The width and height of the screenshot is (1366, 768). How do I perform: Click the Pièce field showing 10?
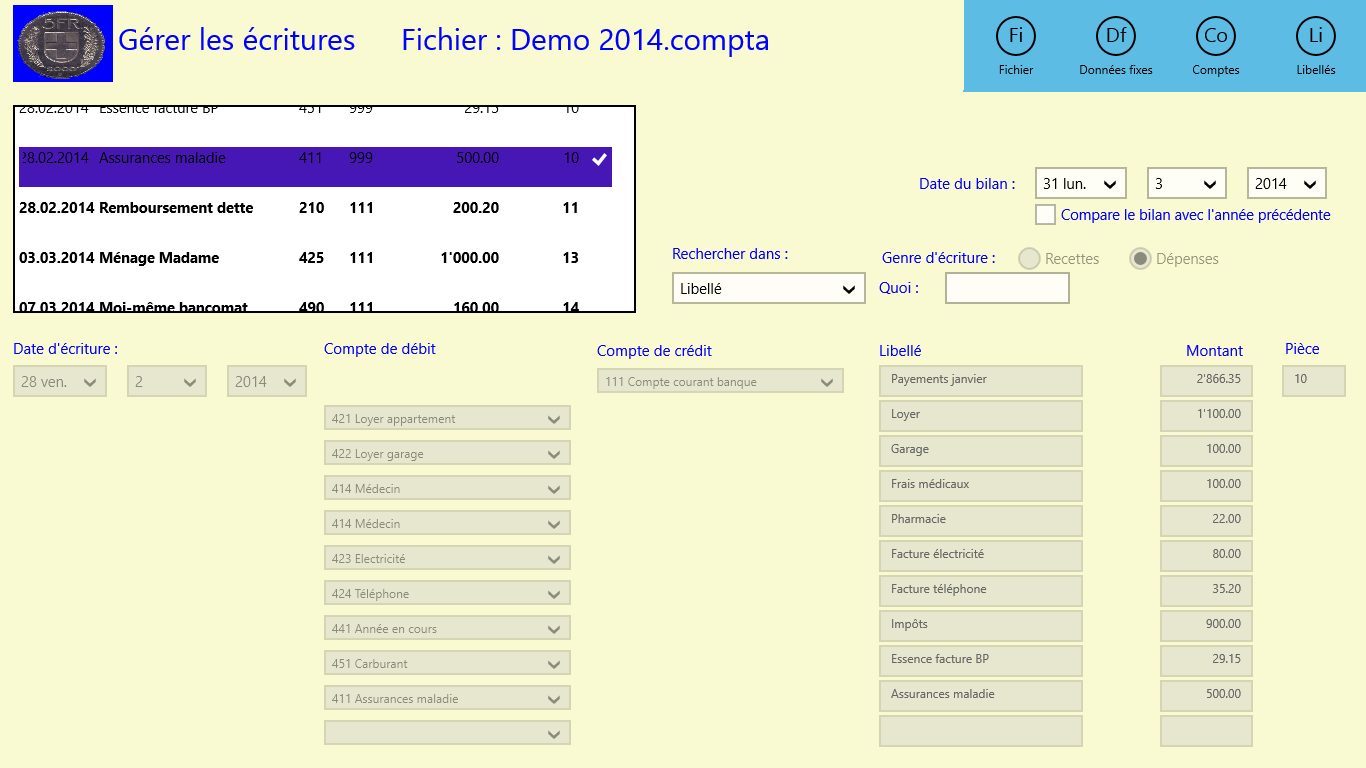(1313, 380)
